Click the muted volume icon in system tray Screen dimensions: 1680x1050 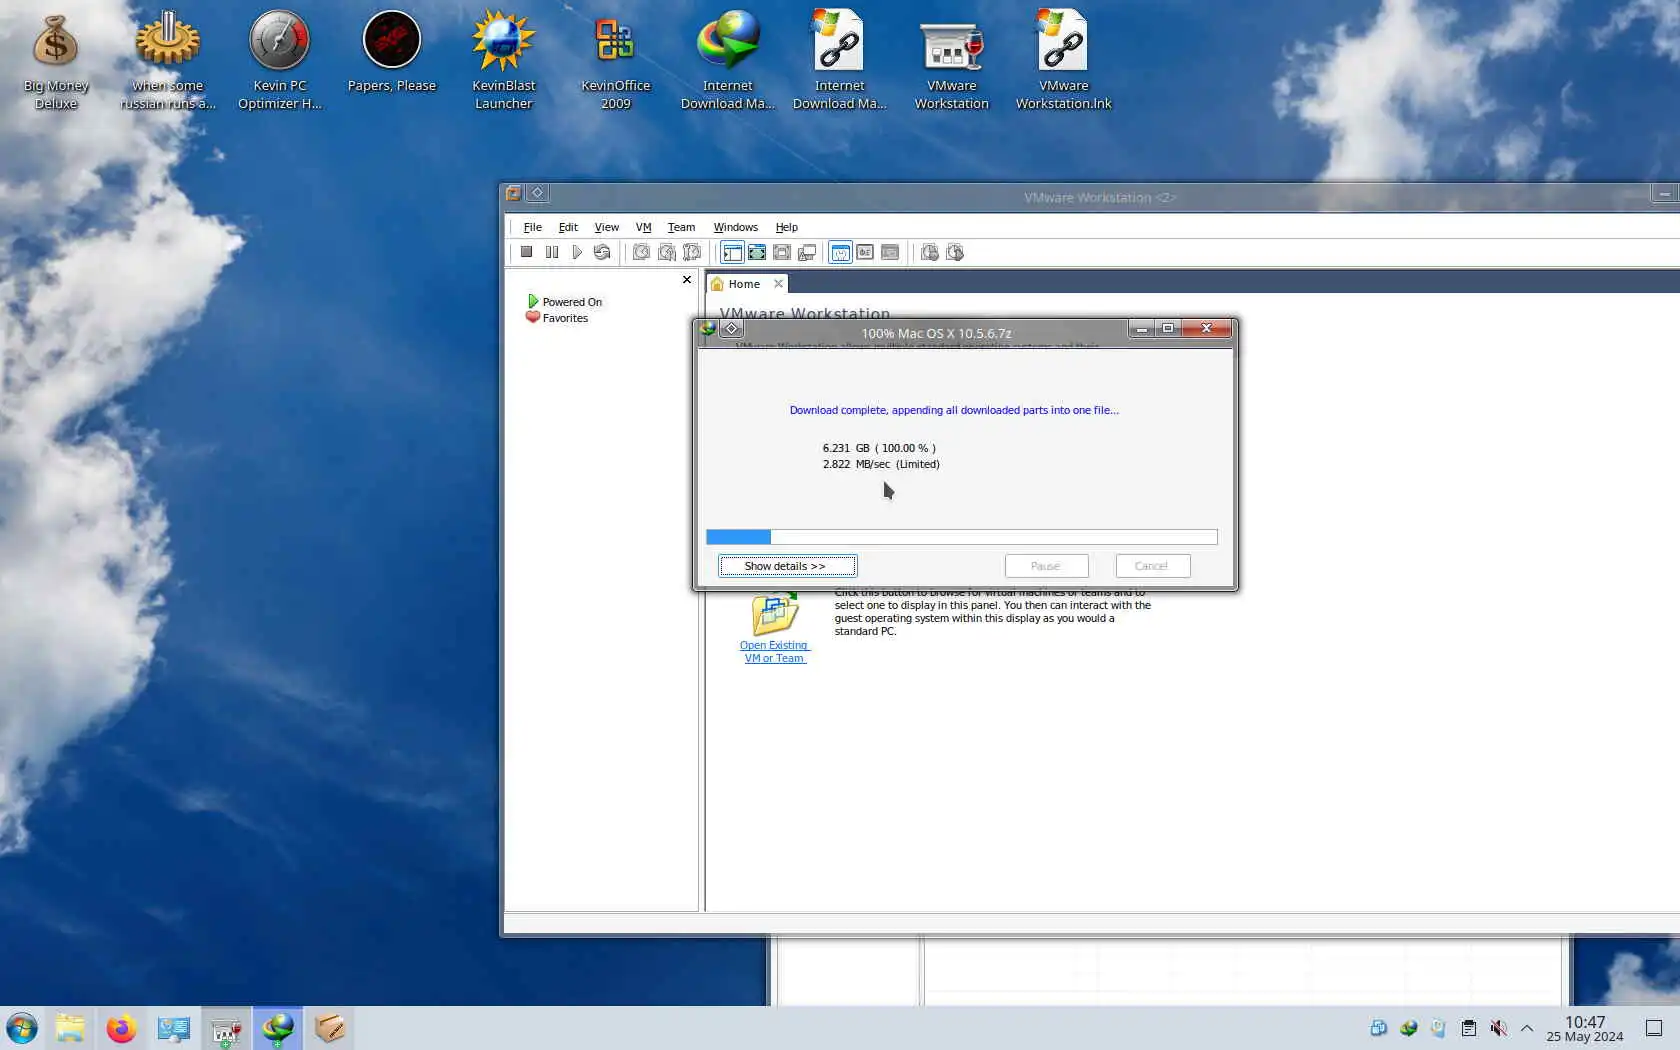click(1498, 1028)
